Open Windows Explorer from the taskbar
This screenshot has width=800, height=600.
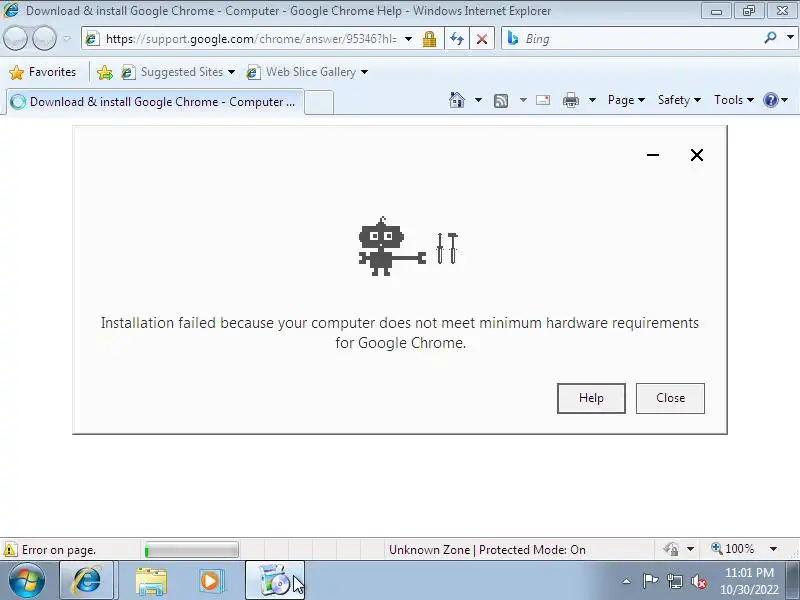pos(151,581)
